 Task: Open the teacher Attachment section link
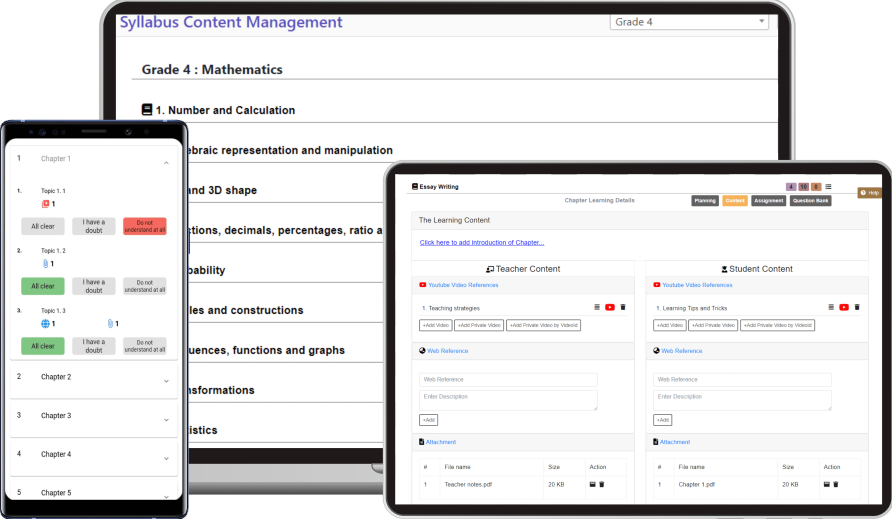(441, 442)
